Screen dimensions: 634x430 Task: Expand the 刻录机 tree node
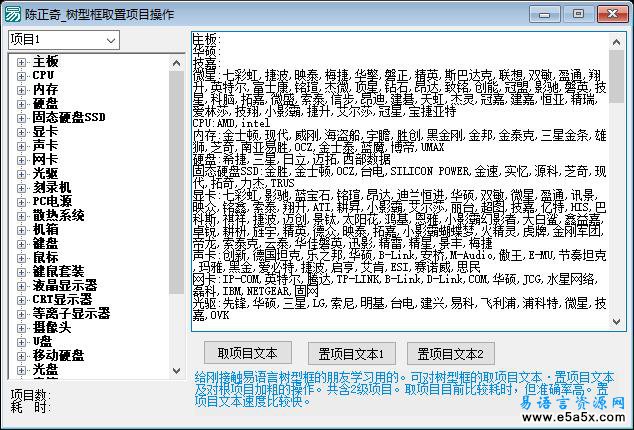21,188
